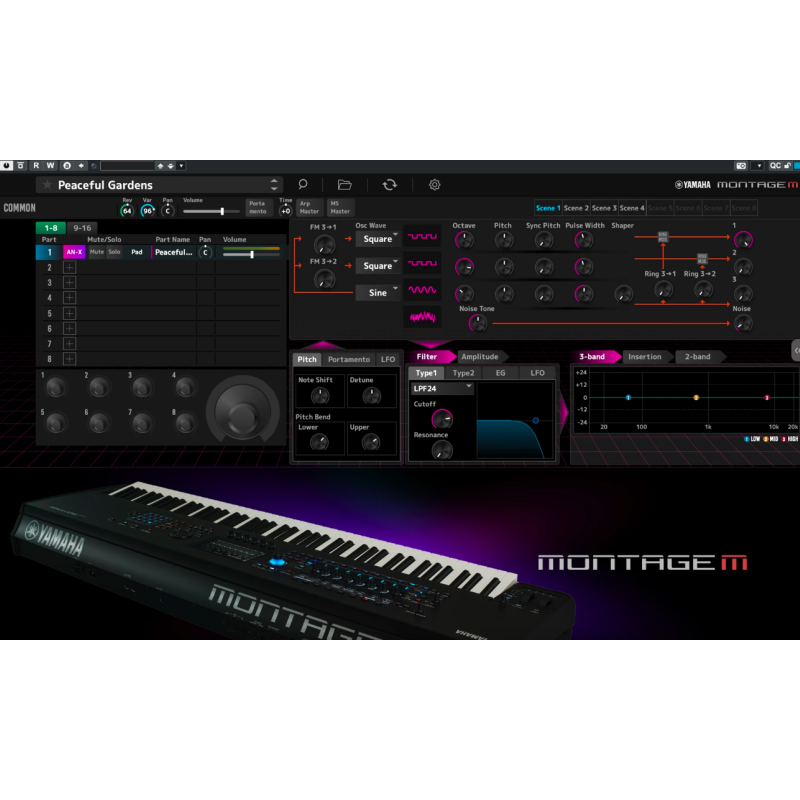This screenshot has height=800, width=800.
Task: Open the Sine oscillator wave dropdown
Action: (x=378, y=293)
